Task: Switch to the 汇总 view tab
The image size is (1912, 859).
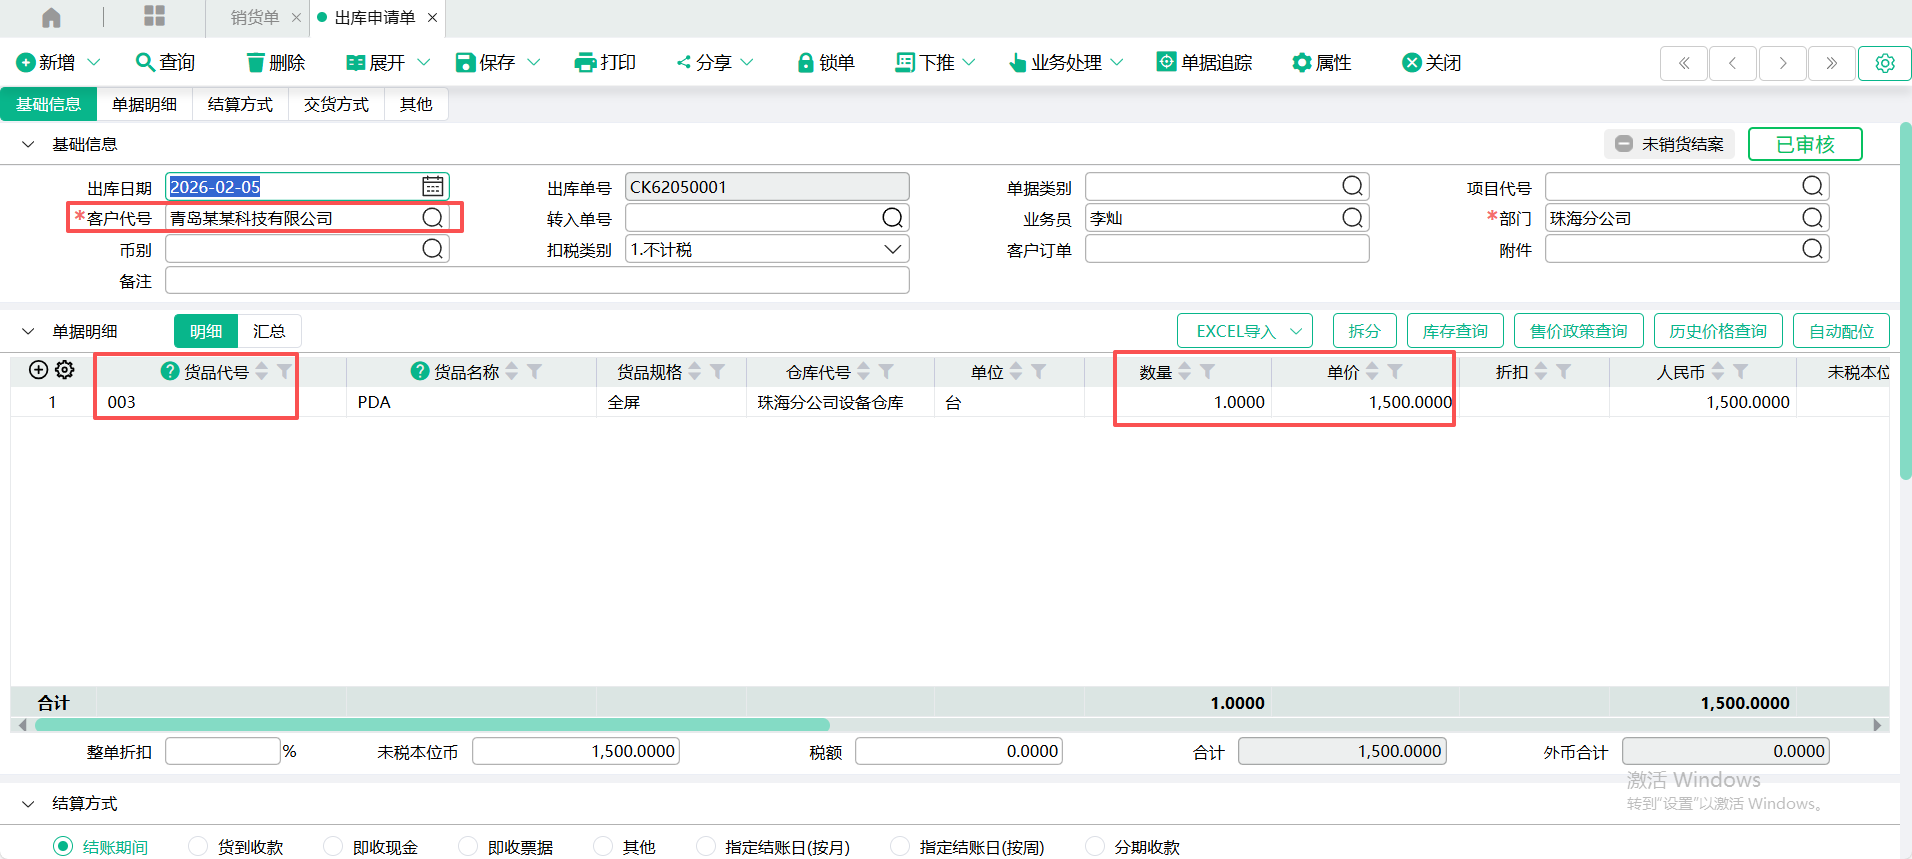Action: coord(269,331)
